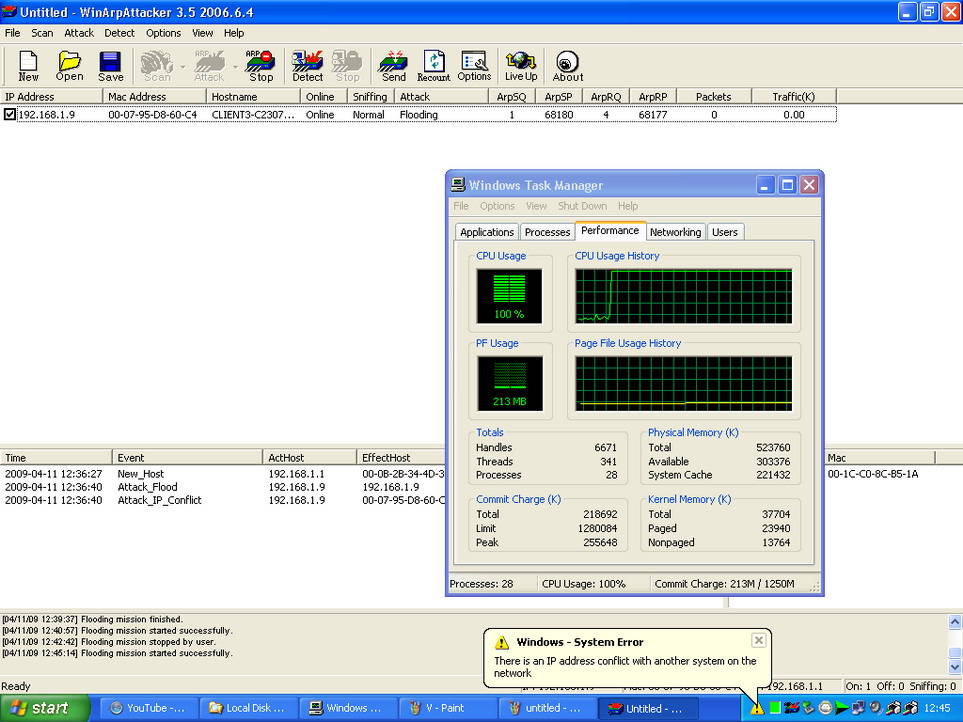Switch to V - Paint taskbar window
The image size is (963, 722).
point(446,708)
